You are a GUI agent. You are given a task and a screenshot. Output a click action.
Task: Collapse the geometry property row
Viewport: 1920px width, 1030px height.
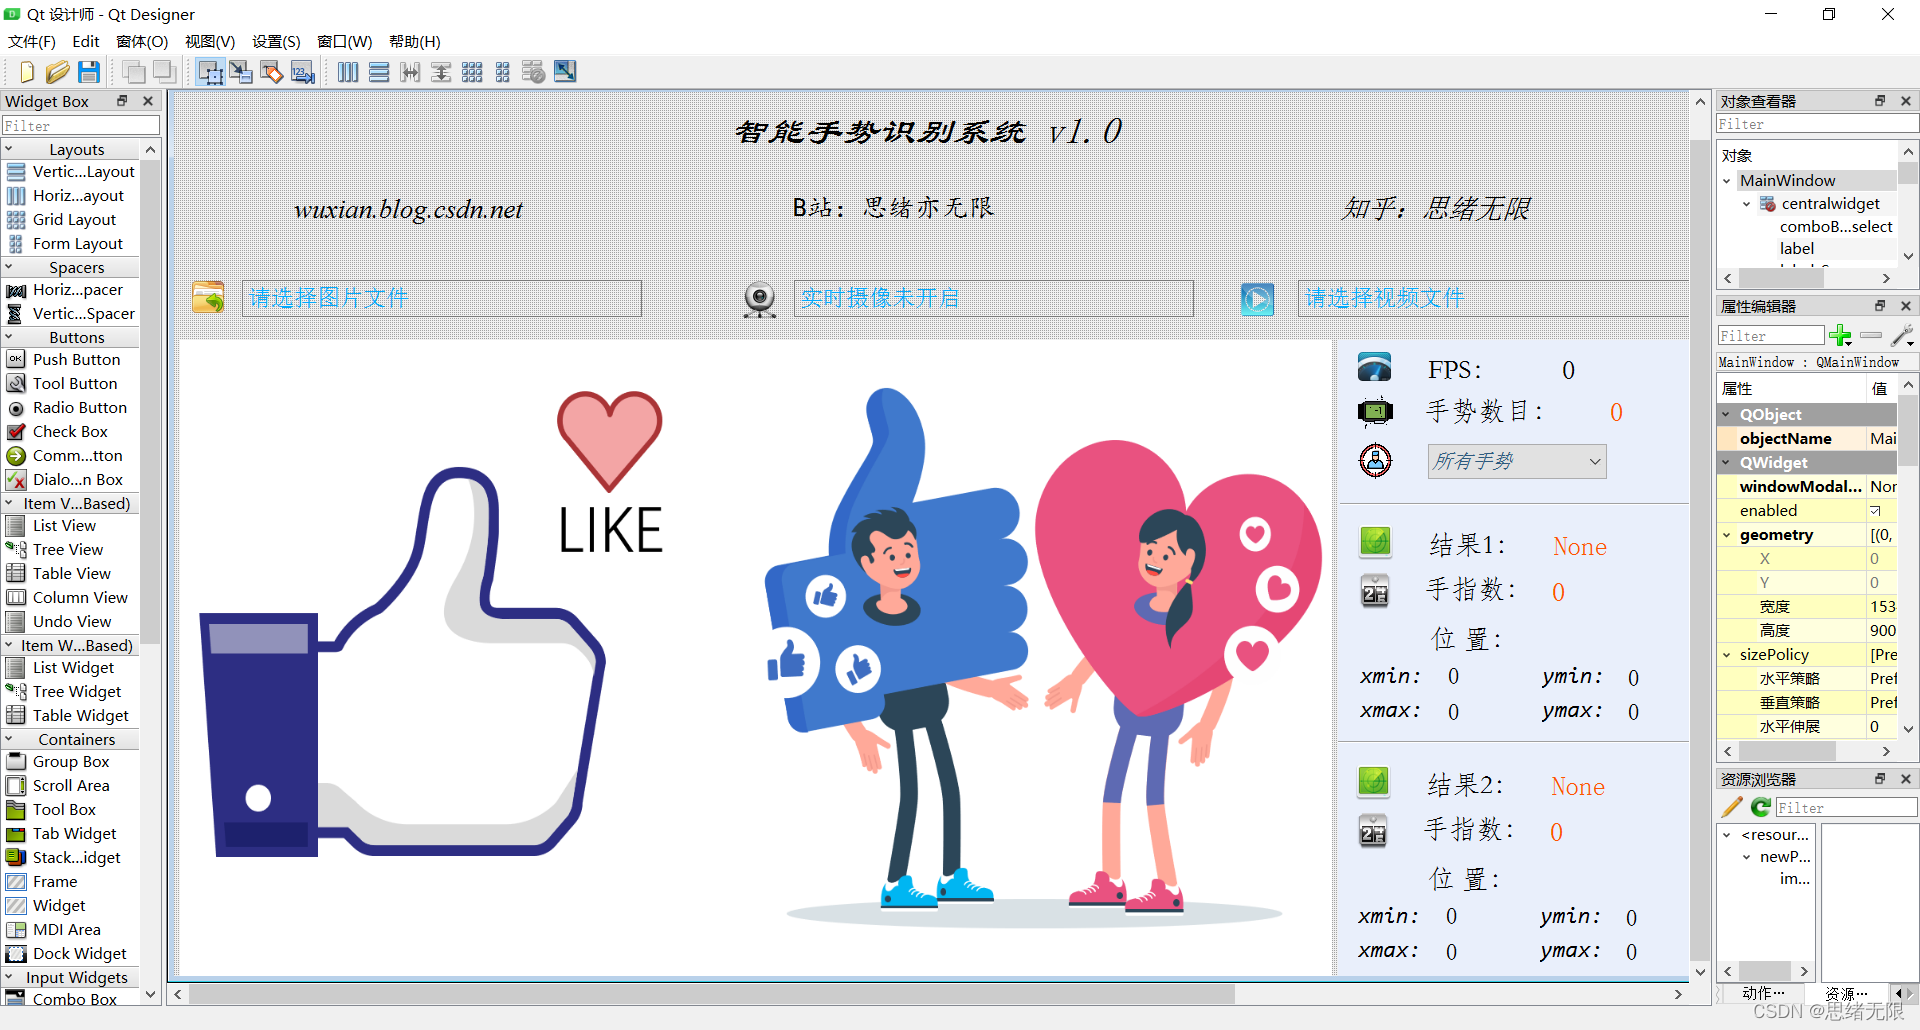1727,535
